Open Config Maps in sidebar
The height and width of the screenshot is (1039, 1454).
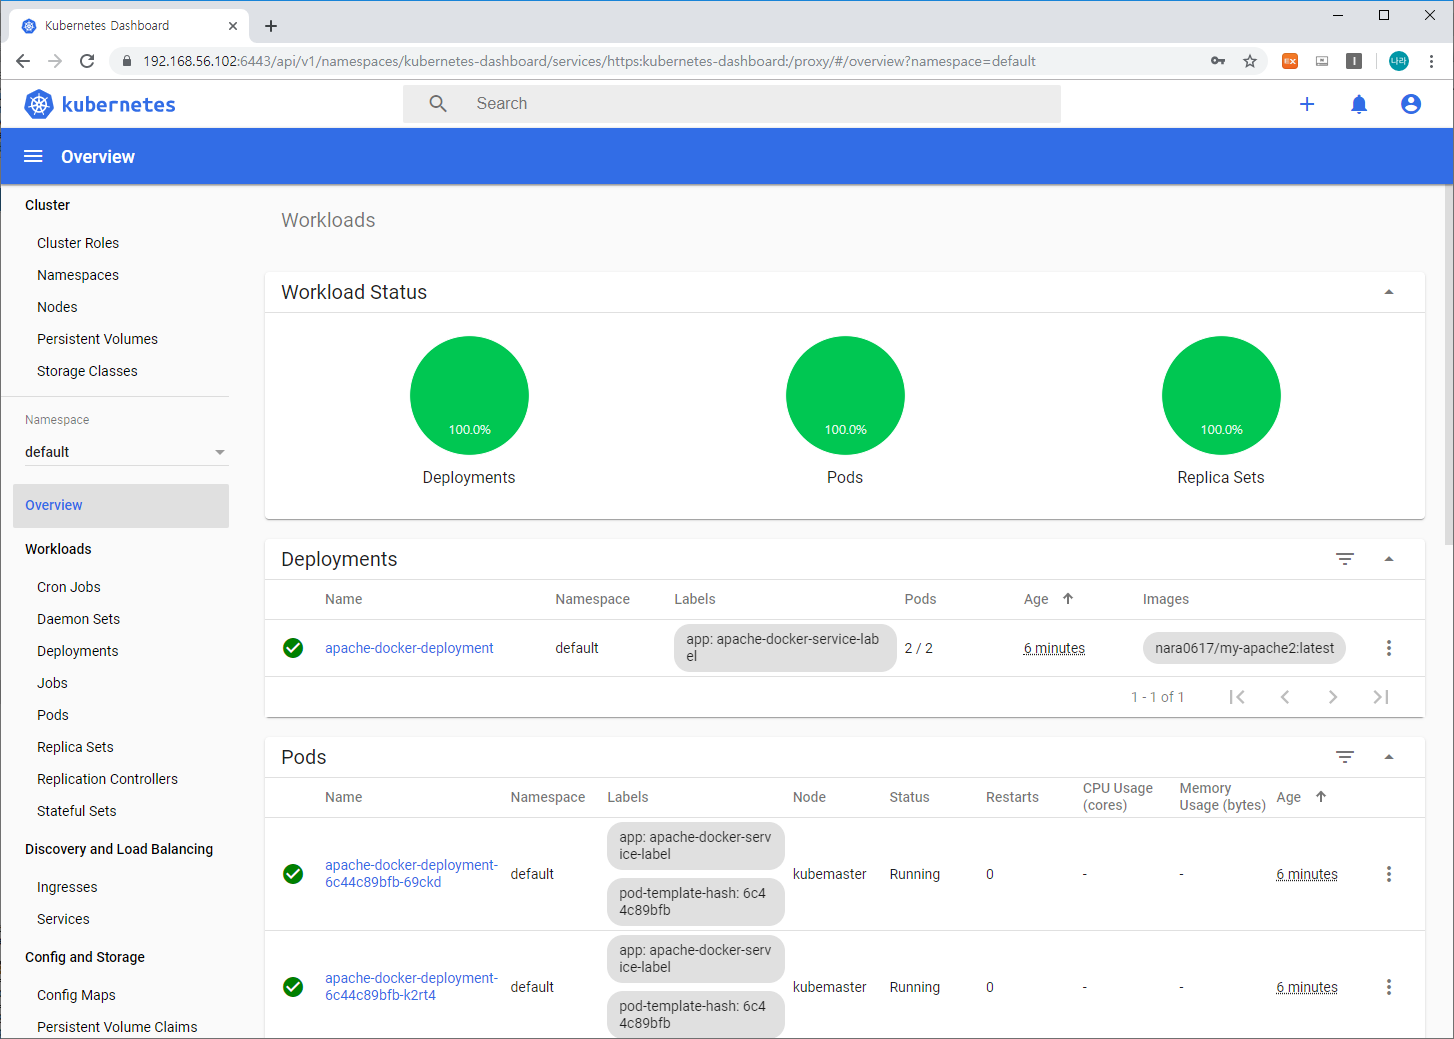point(76,995)
